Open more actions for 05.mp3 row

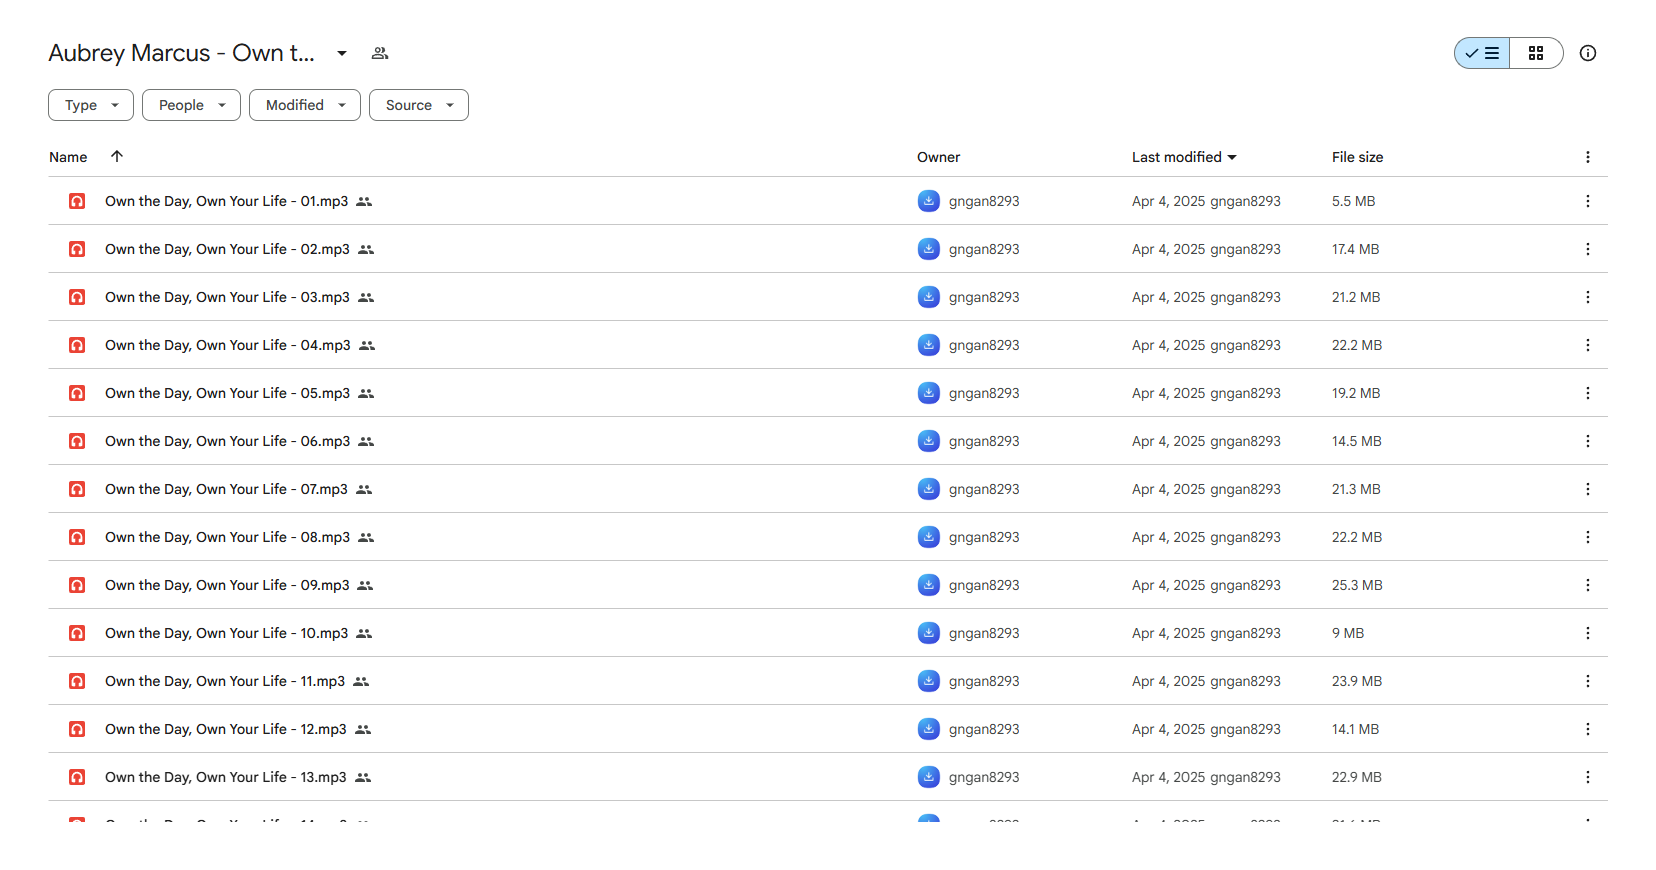pyautogui.click(x=1587, y=393)
